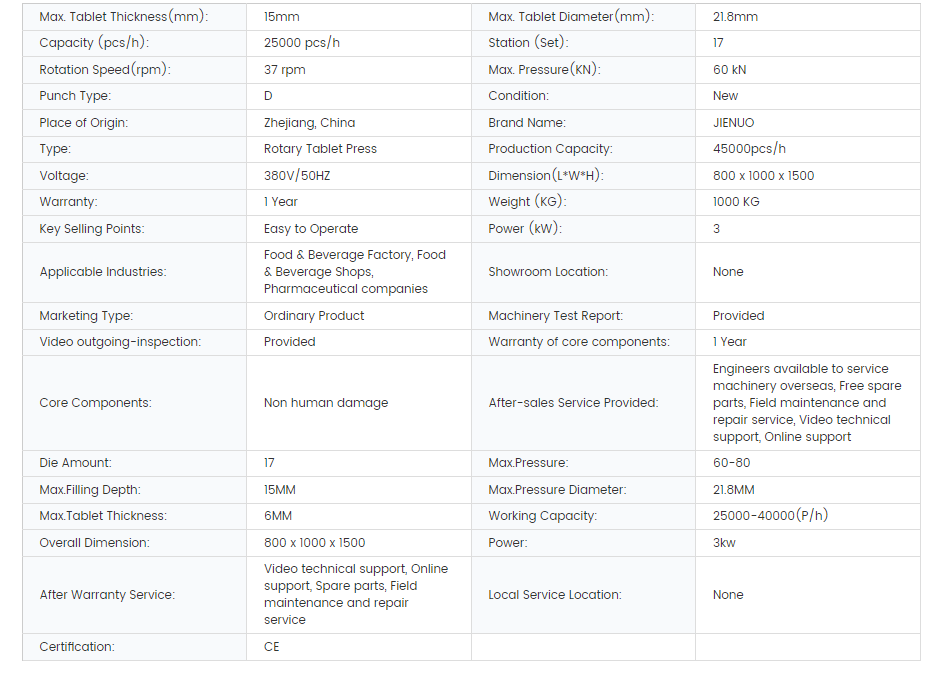Click the 'After-sales Service Provided:' label

(573, 403)
